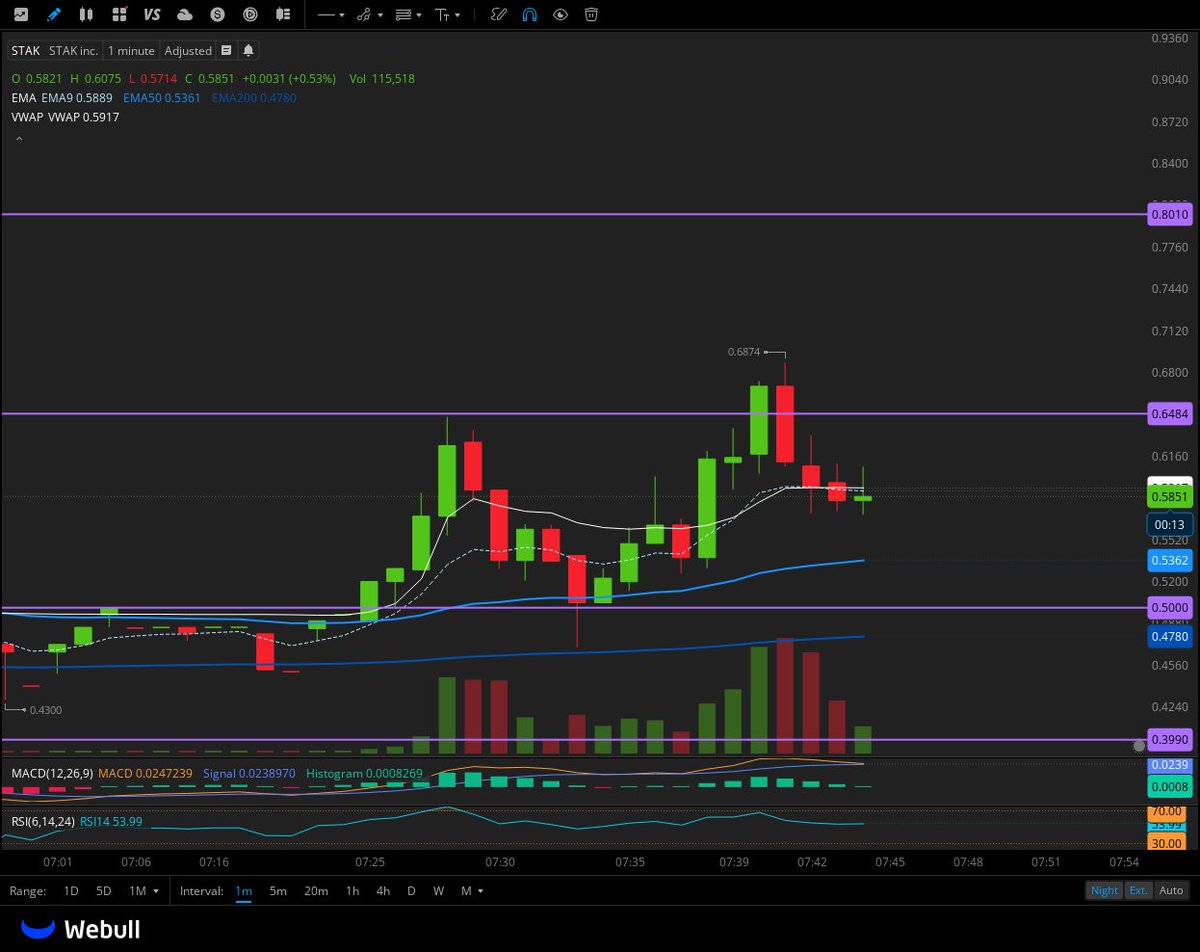The height and width of the screenshot is (952, 1200).
Task: Select the freehand drawing brush icon
Action: 497,14
